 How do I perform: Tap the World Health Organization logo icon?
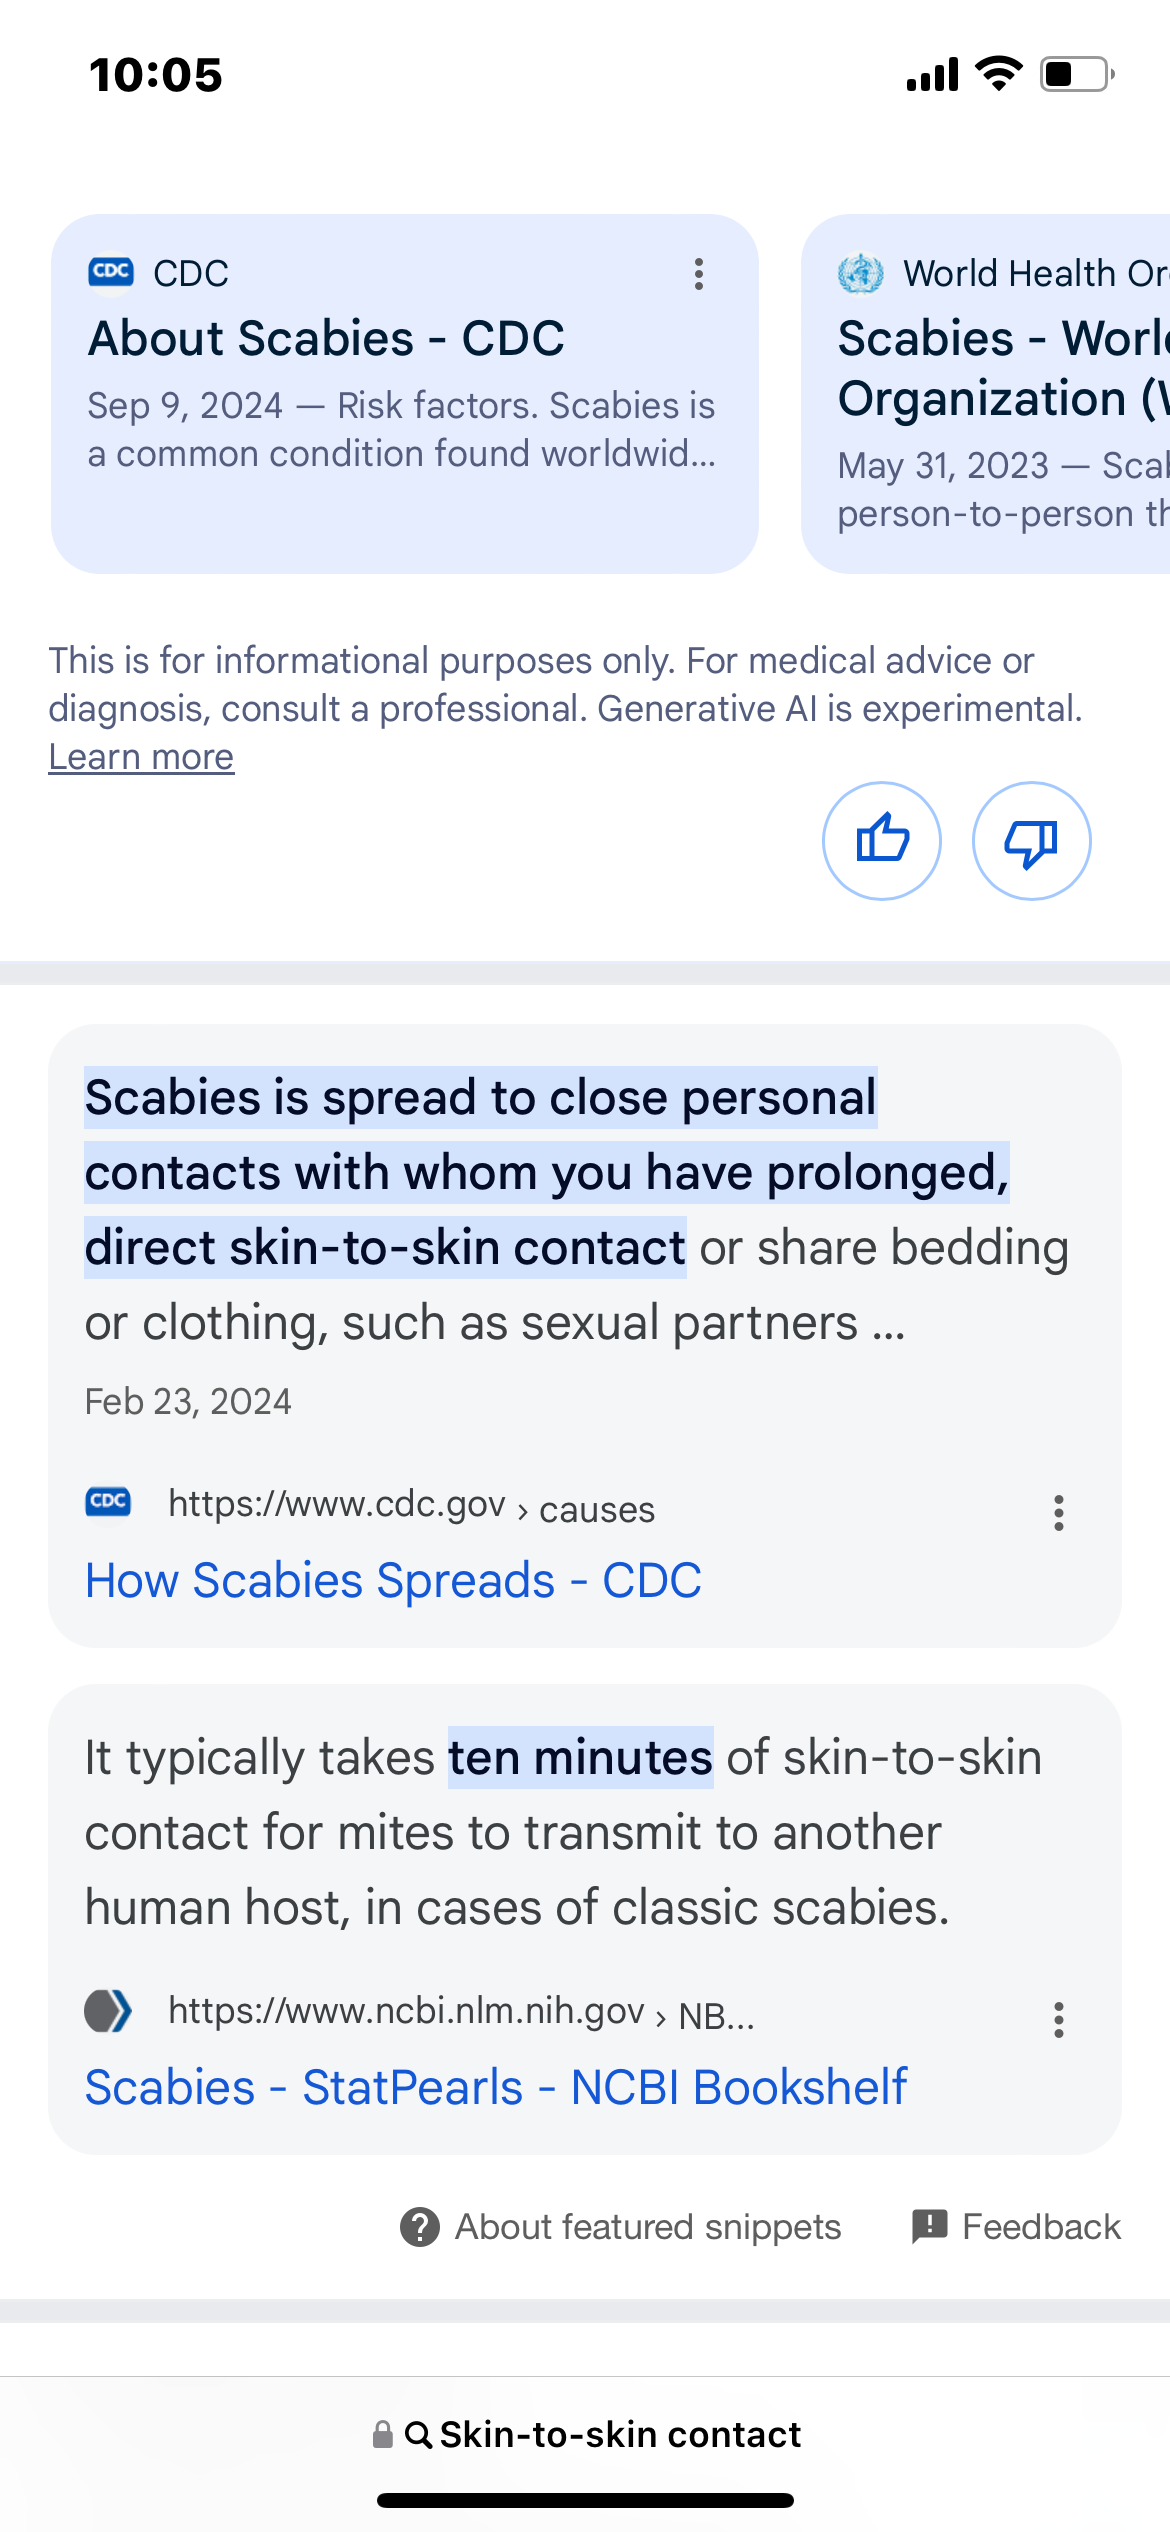pyautogui.click(x=860, y=273)
